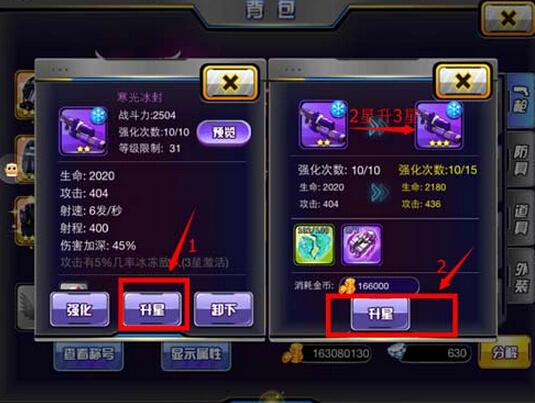The height and width of the screenshot is (403, 535).
Task: Click the purple material item icon
Action: [361, 244]
